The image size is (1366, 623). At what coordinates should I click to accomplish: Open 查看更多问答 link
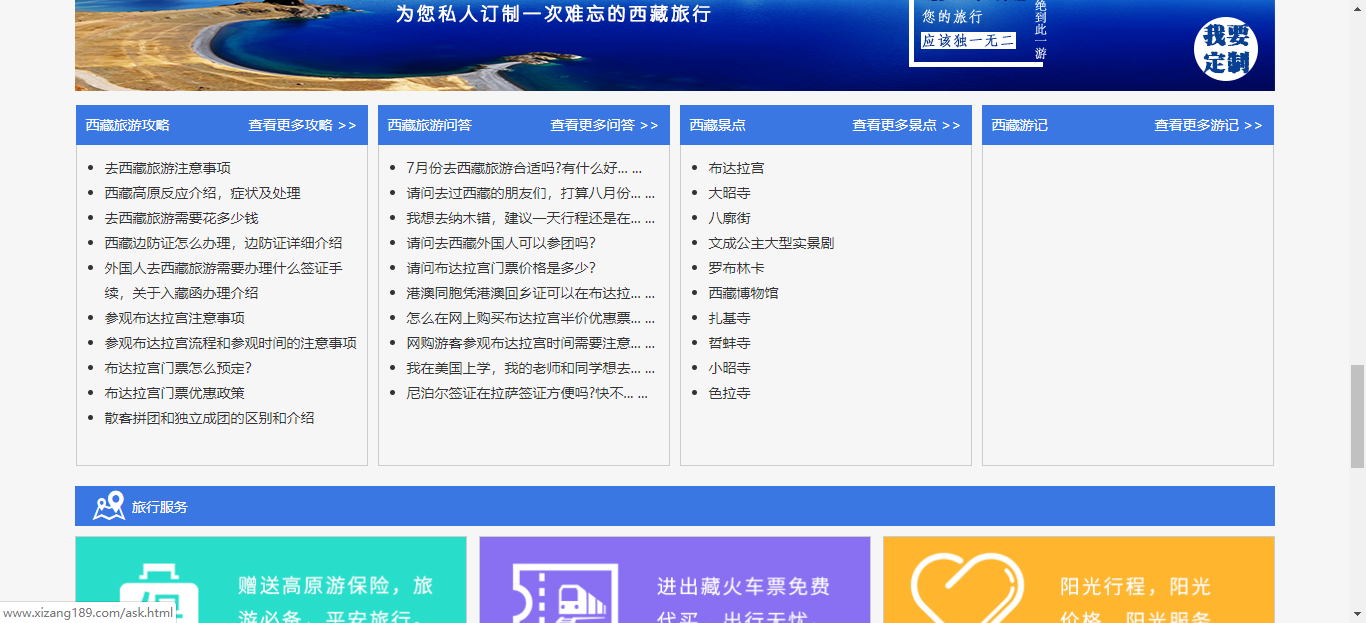[x=604, y=125]
